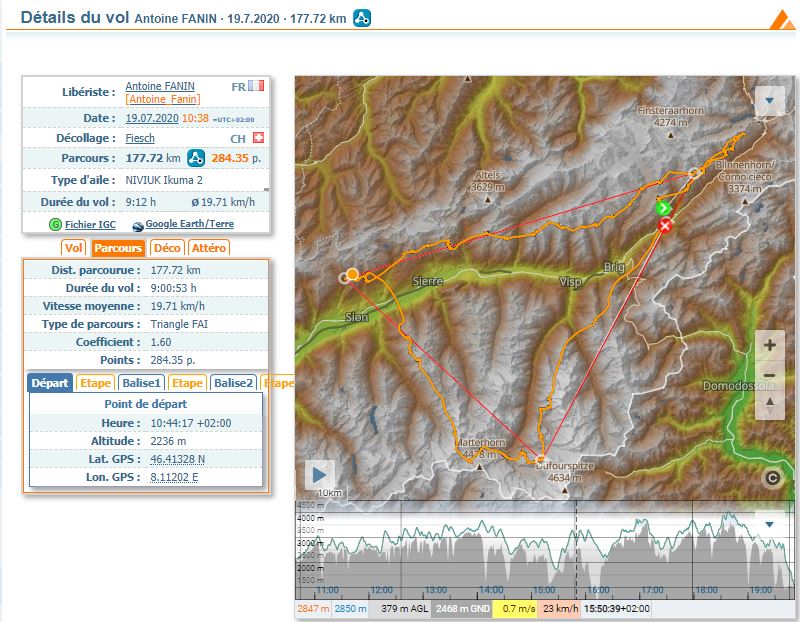This screenshot has width=800, height=622.
Task: Click the small arrow below zoom controls
Action: pos(769,404)
